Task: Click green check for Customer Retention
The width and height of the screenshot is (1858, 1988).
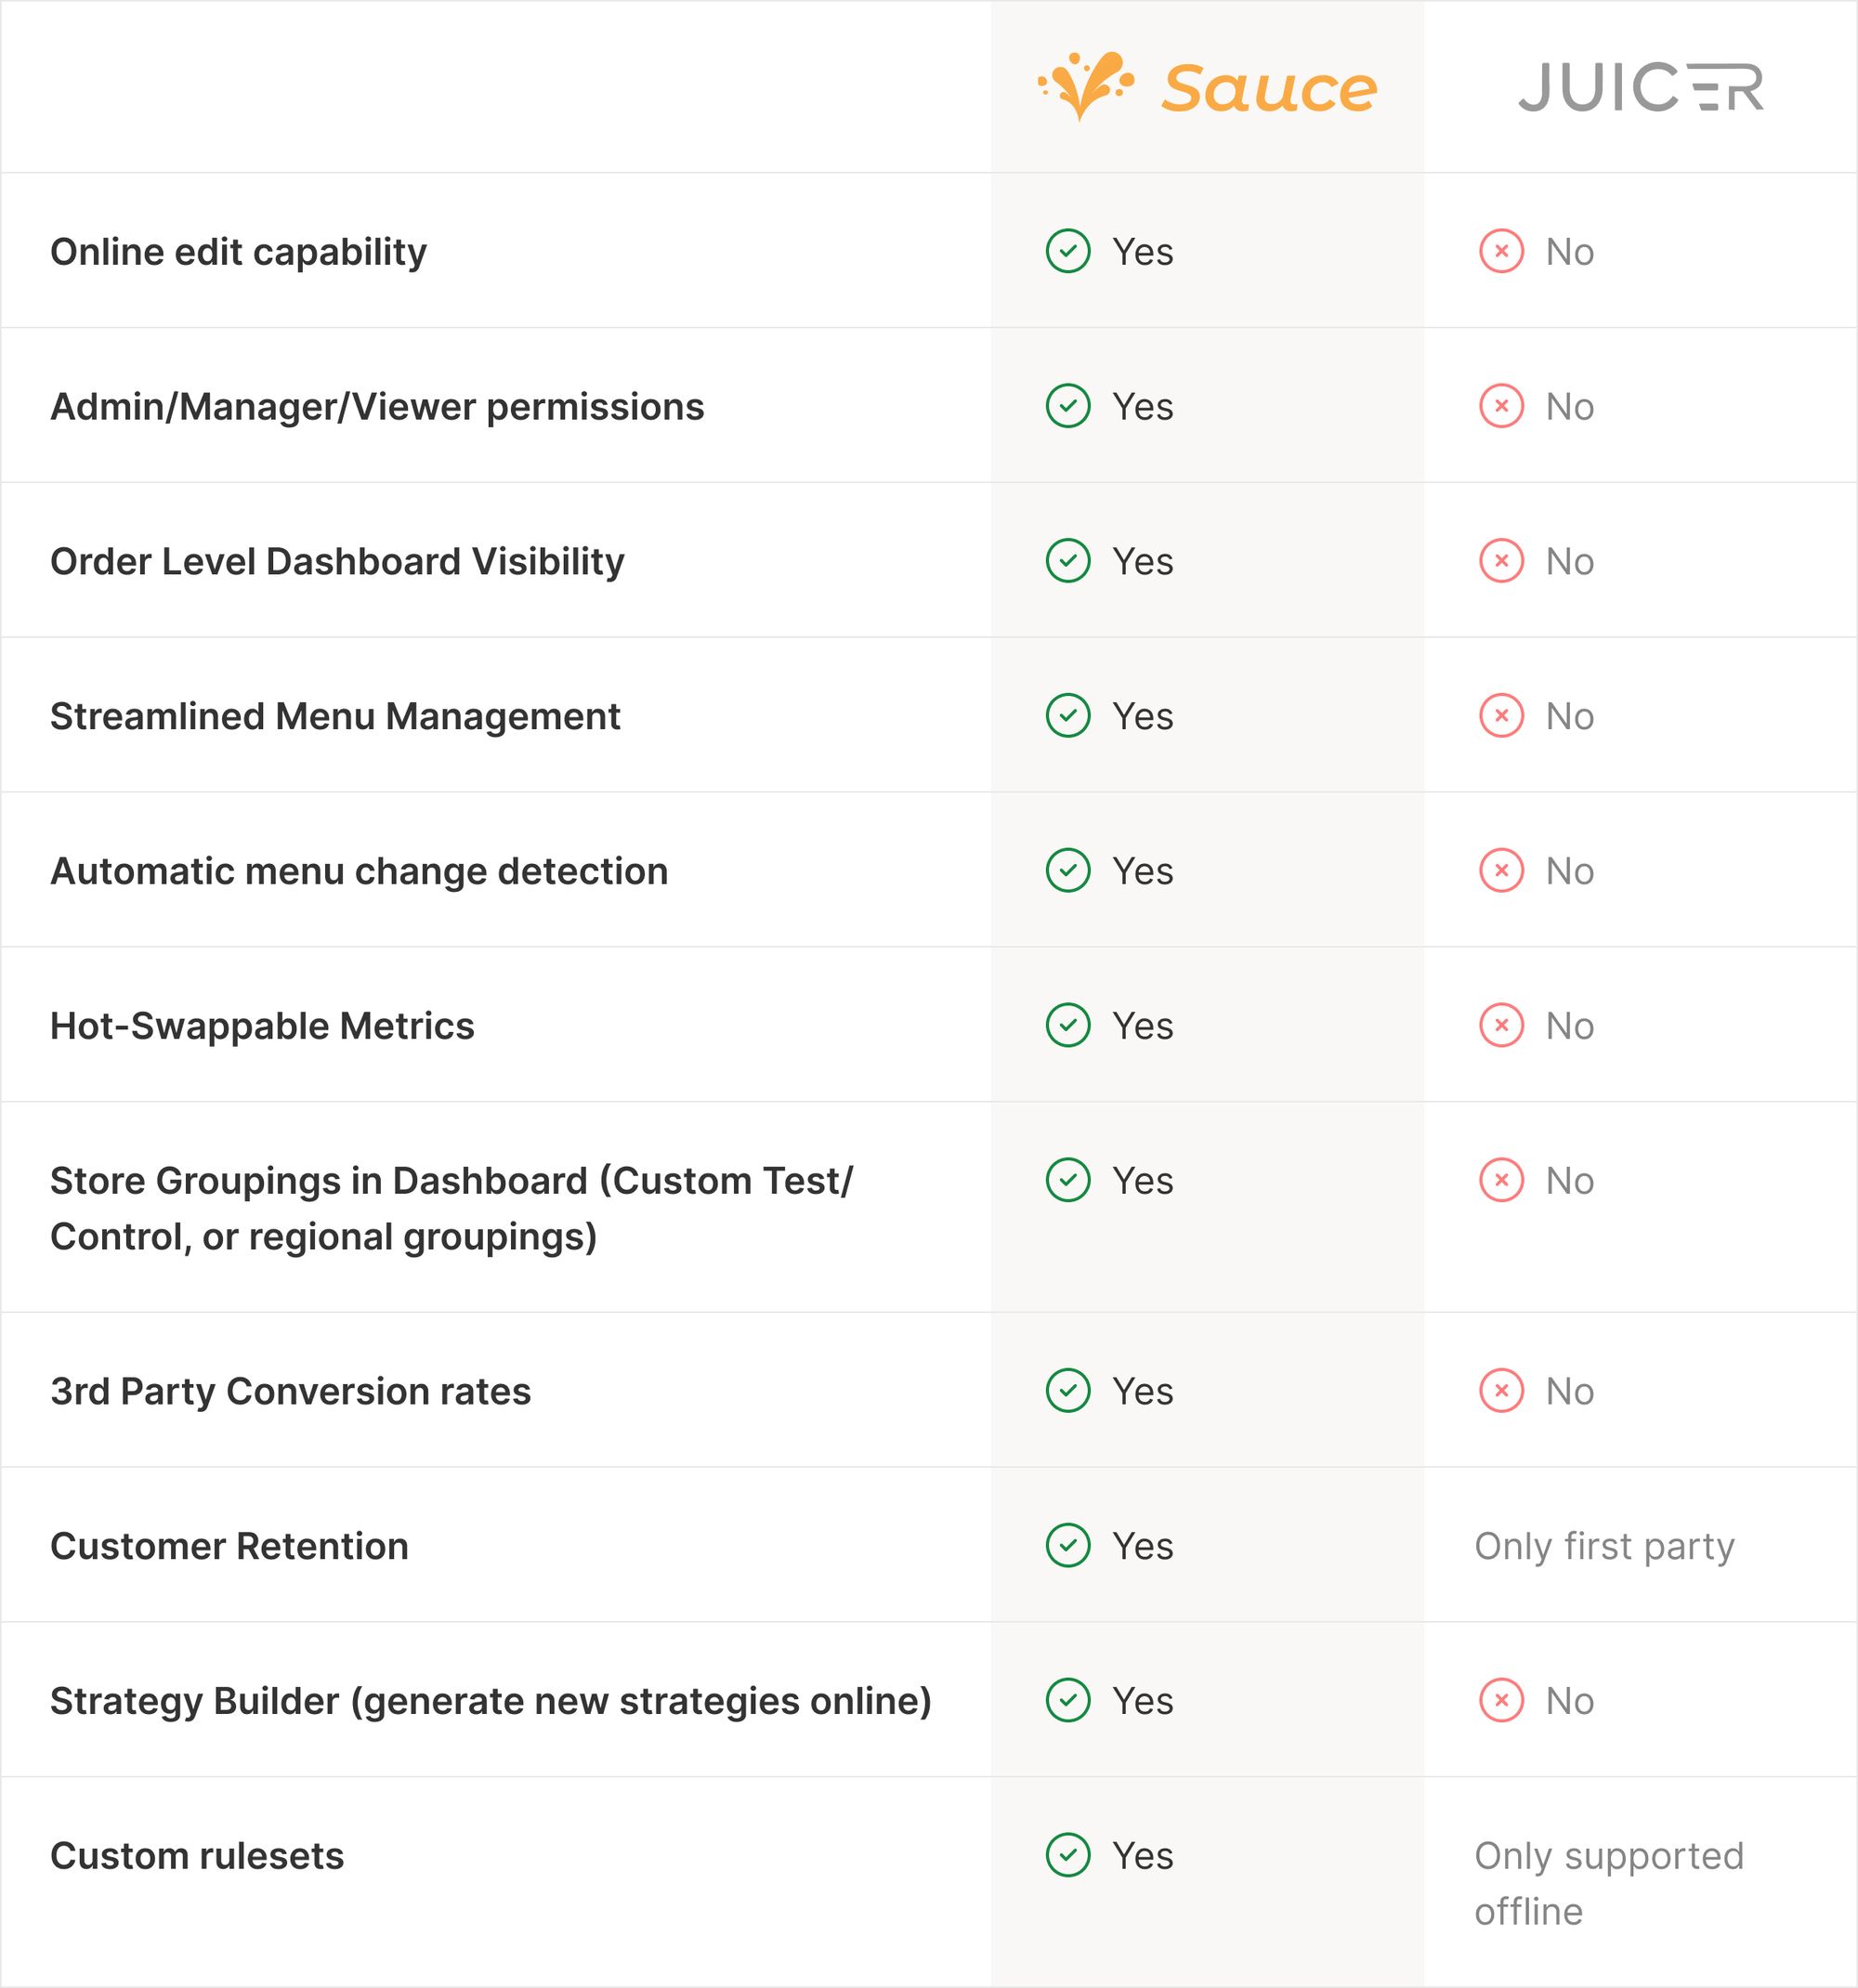Action: pos(1068,1545)
